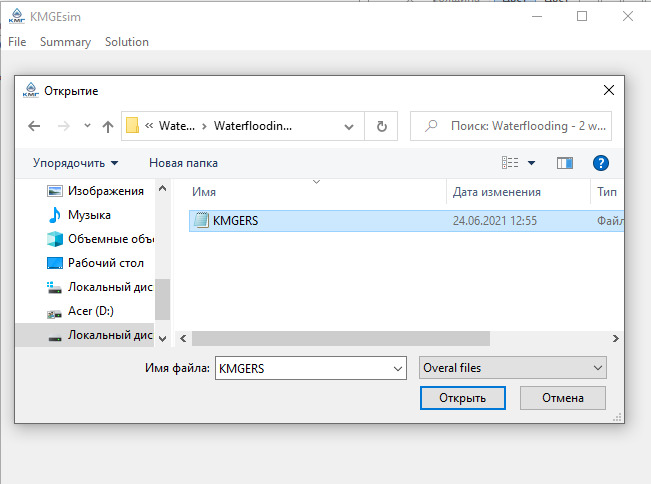
Task: Open the help question mark icon
Action: point(601,163)
